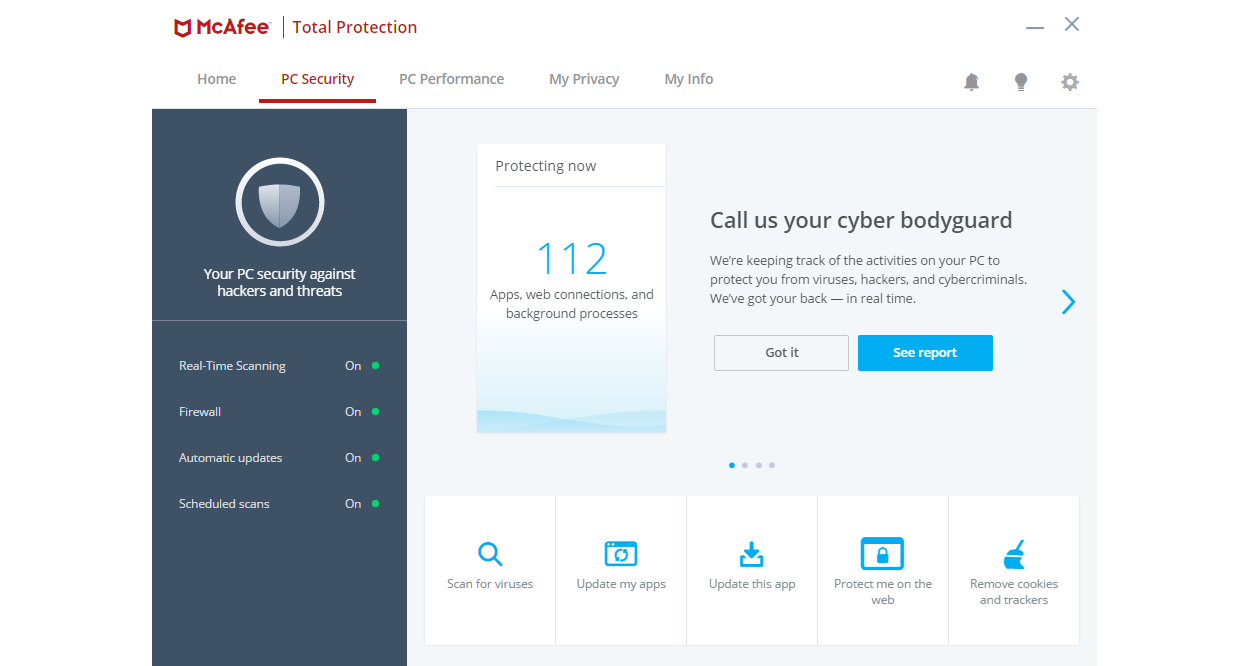Image resolution: width=1250 pixels, height=666 pixels.
Task: Click the tips lightbulb icon
Action: (1020, 81)
